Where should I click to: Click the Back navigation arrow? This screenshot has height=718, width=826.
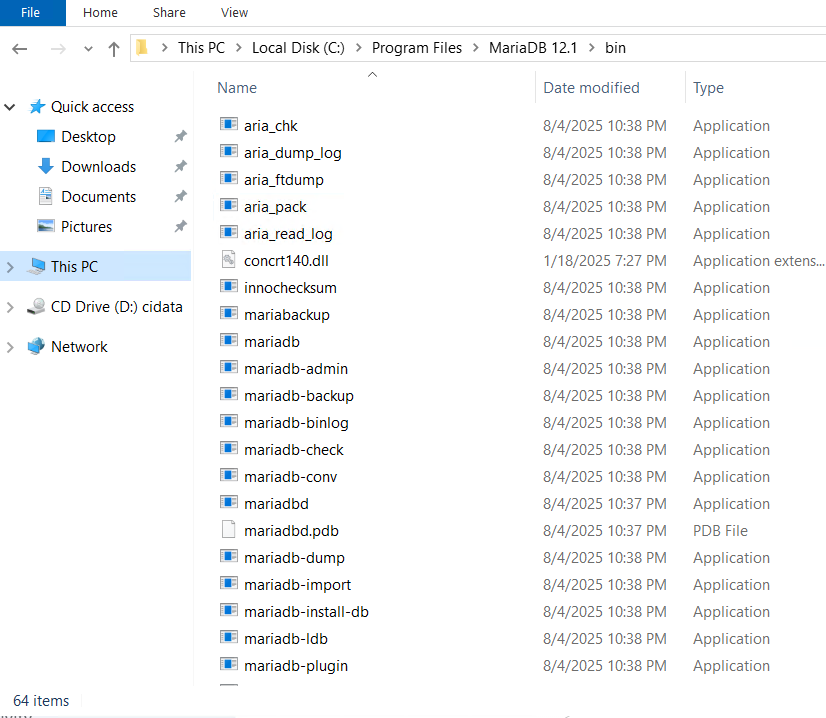coord(19,49)
